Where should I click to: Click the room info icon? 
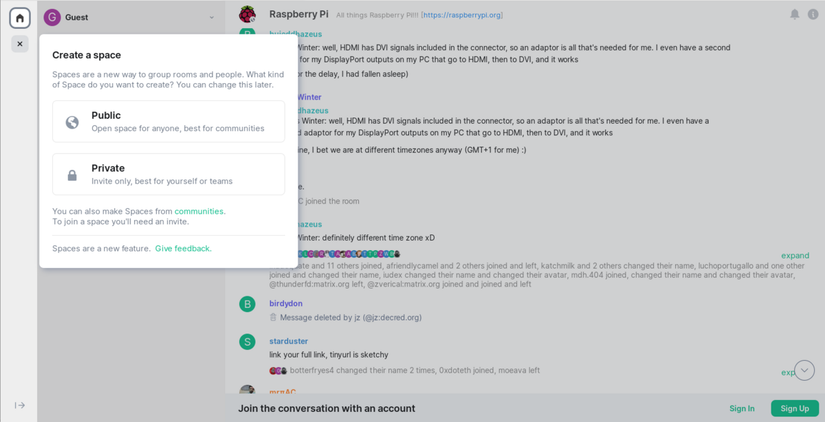pyautogui.click(x=813, y=14)
